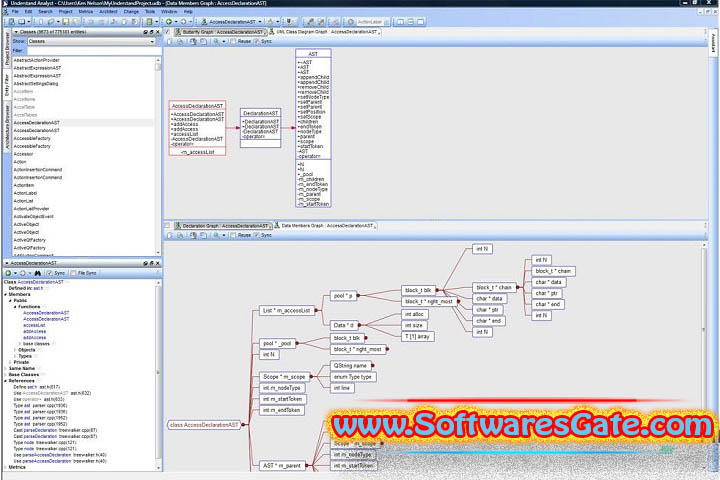Collapse the References tree node
Image resolution: width=720 pixels, height=480 pixels.
[x=6, y=381]
